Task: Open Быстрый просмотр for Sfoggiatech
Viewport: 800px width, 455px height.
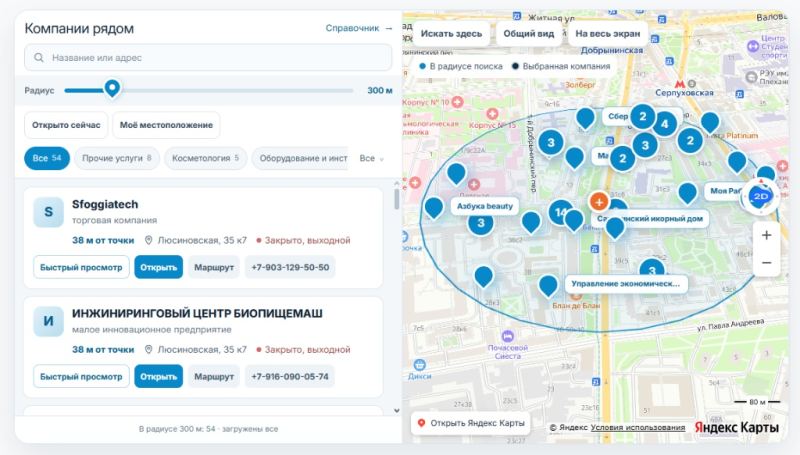Action: click(81, 267)
